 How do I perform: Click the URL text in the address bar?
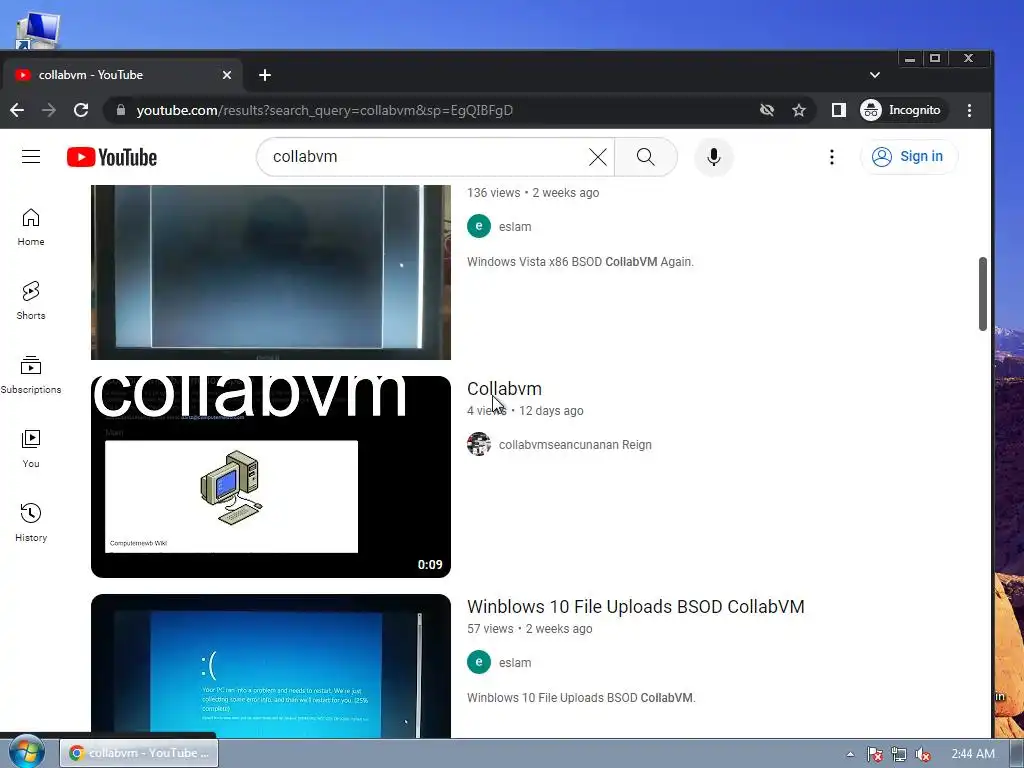click(325, 110)
